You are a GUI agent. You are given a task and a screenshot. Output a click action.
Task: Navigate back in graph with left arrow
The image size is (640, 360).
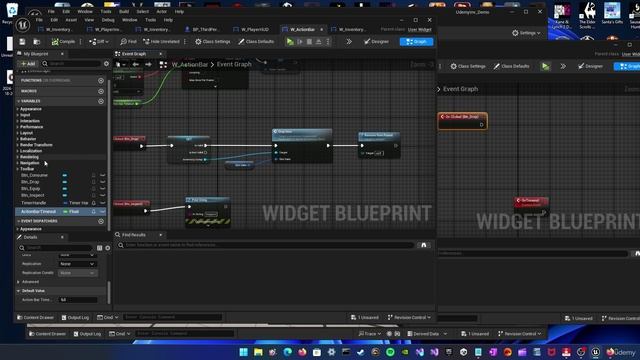click(x=136, y=64)
